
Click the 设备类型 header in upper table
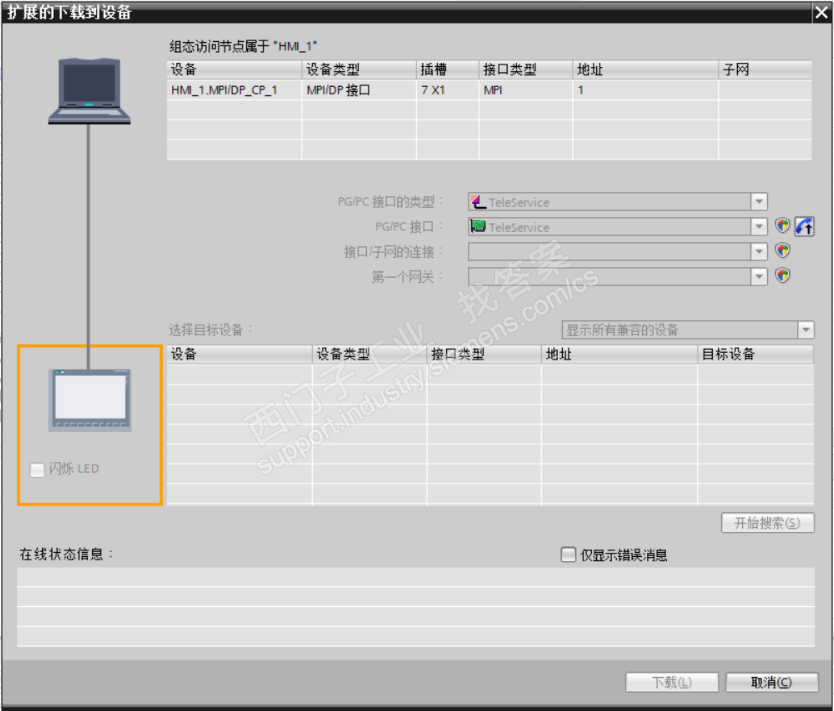point(359,69)
